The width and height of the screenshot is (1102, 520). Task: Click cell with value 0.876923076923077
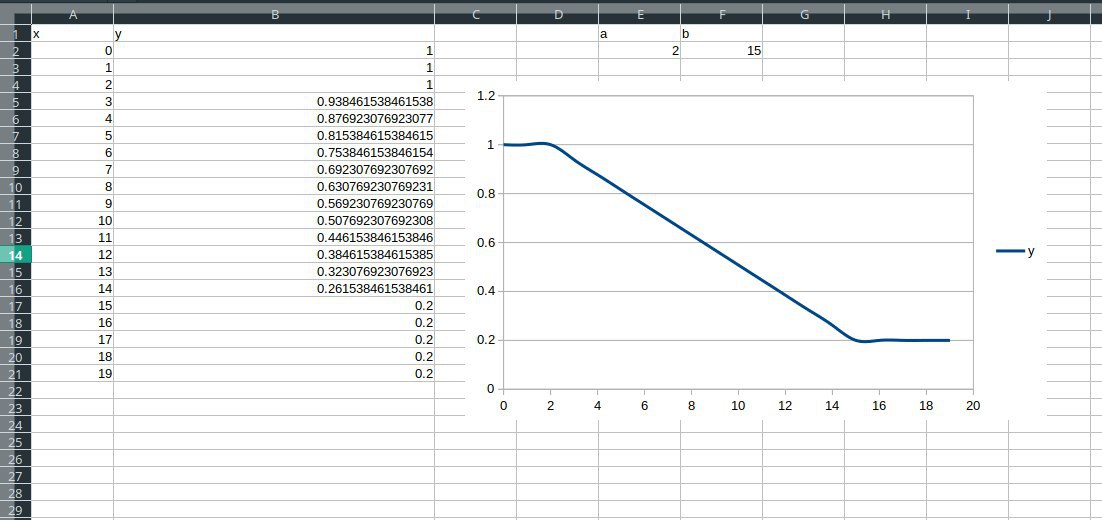[274, 119]
